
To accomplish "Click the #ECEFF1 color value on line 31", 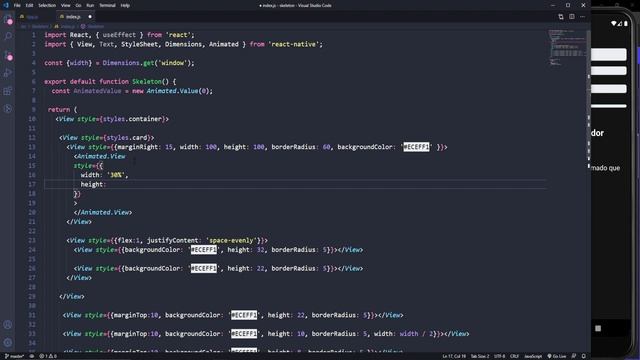I will pyautogui.click(x=244, y=315).
